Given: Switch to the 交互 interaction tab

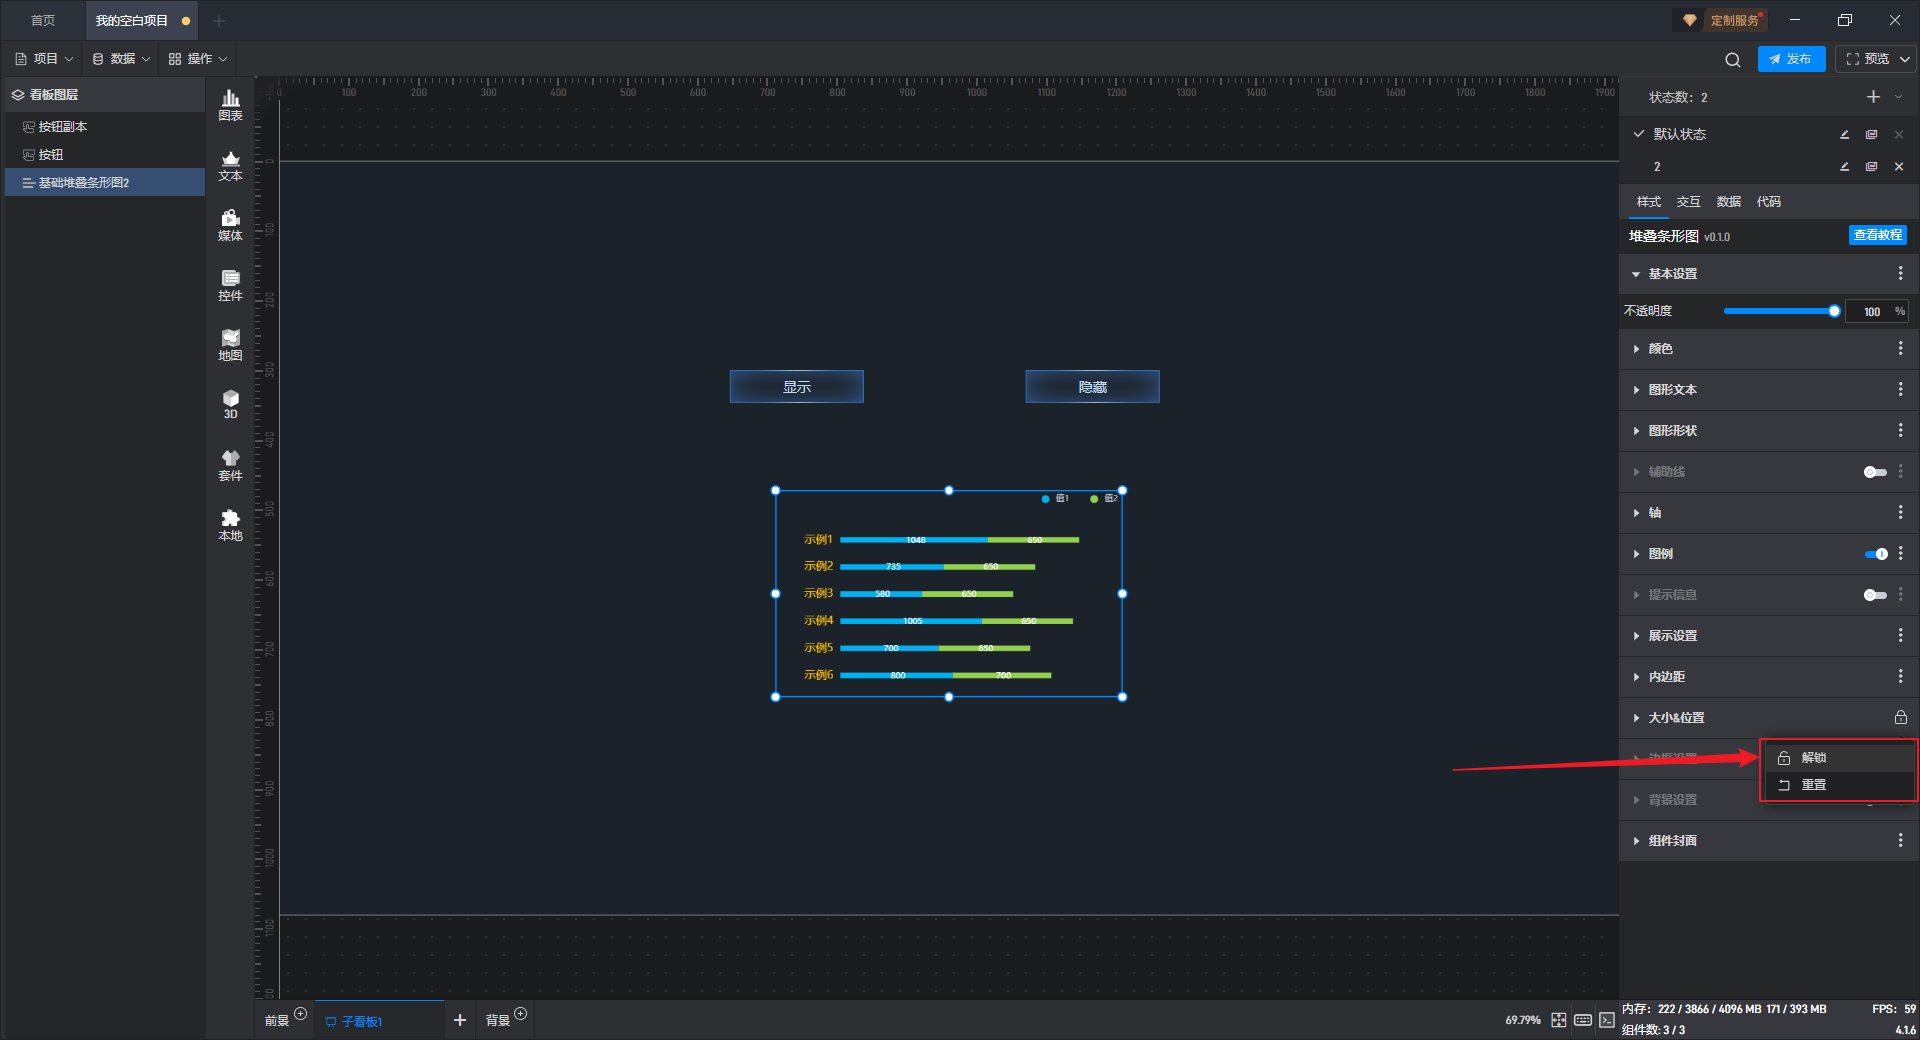Looking at the screenshot, I should [1688, 202].
